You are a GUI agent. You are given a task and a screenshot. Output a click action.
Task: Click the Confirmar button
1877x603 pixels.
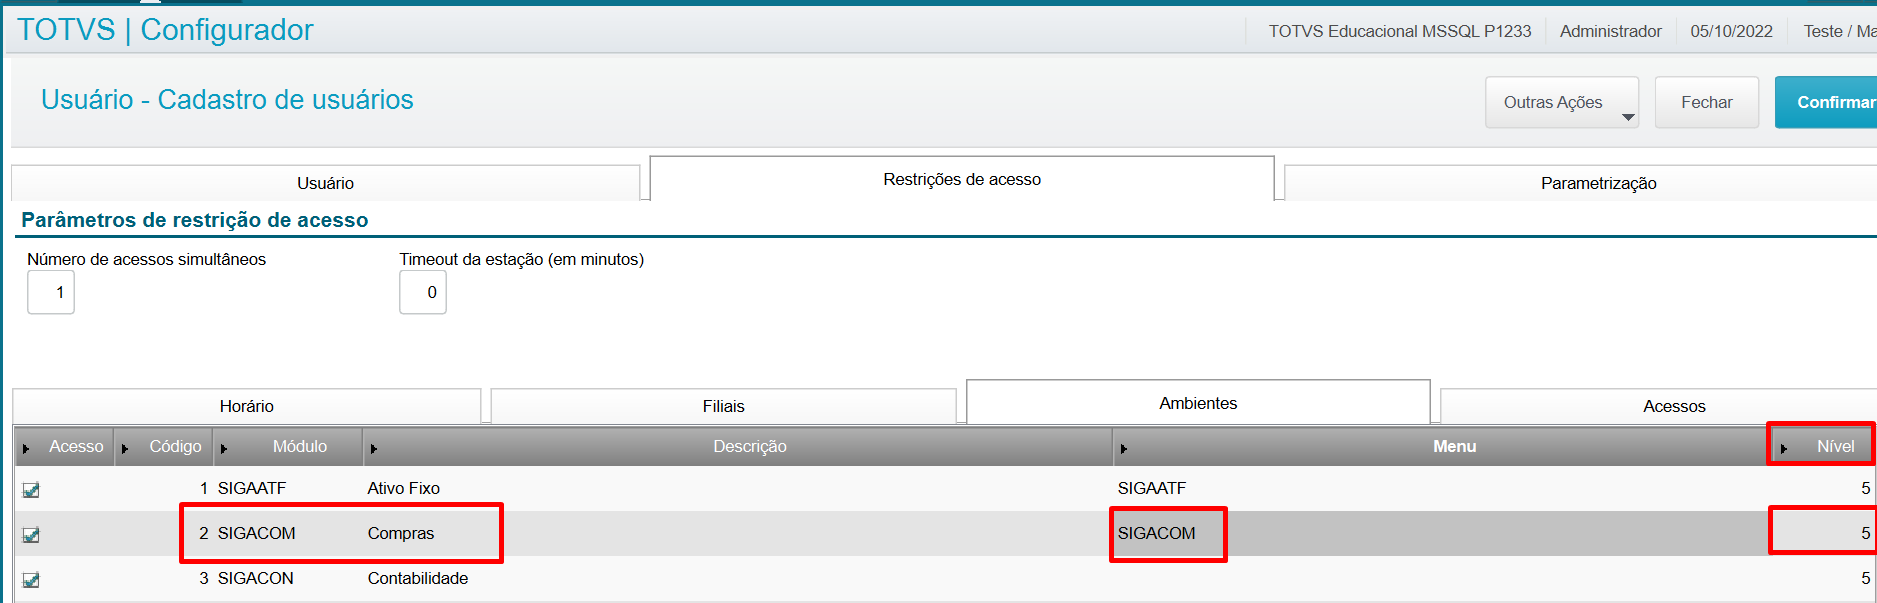point(1828,102)
